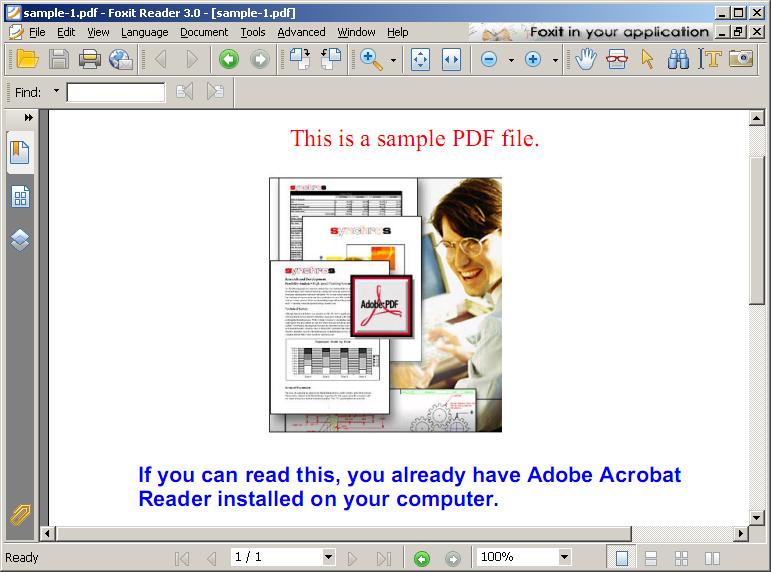The height and width of the screenshot is (572, 771).
Task: Switch to Single Page layout
Action: [622, 558]
